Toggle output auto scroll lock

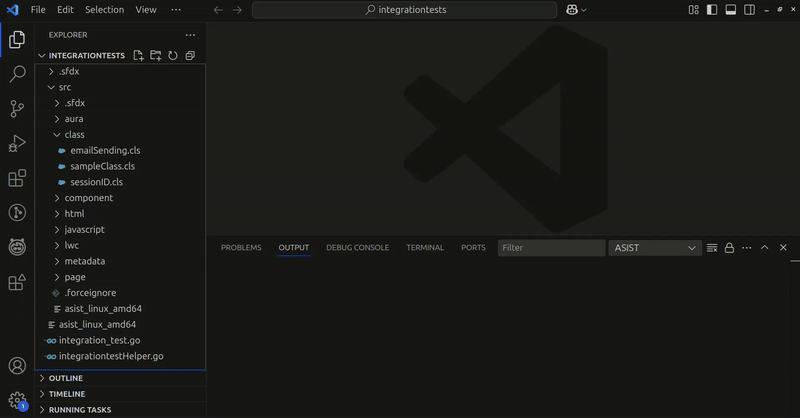(x=729, y=248)
